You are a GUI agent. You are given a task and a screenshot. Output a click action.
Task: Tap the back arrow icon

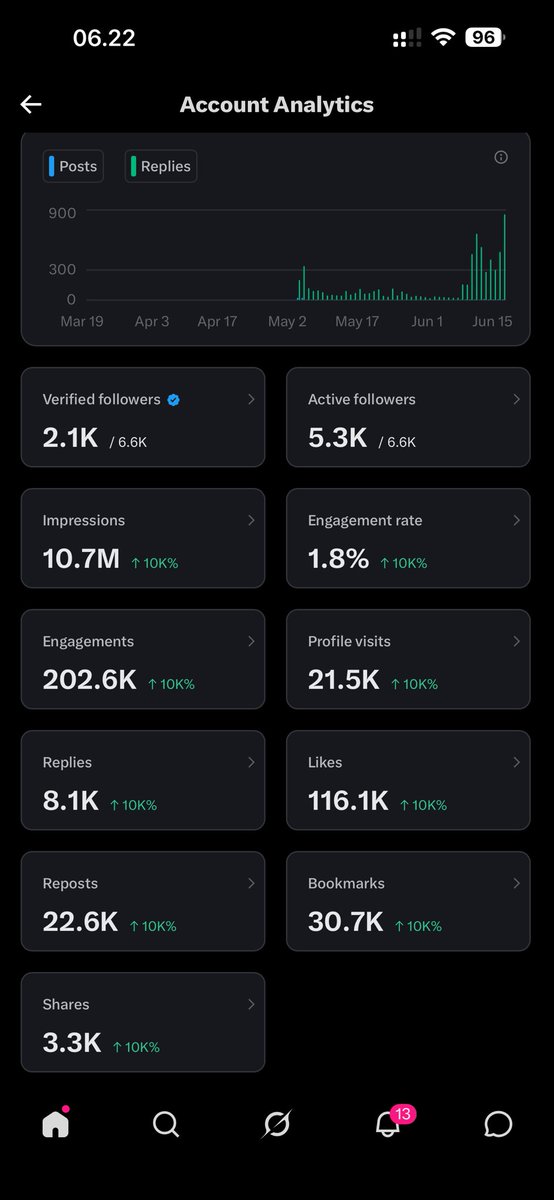click(31, 104)
